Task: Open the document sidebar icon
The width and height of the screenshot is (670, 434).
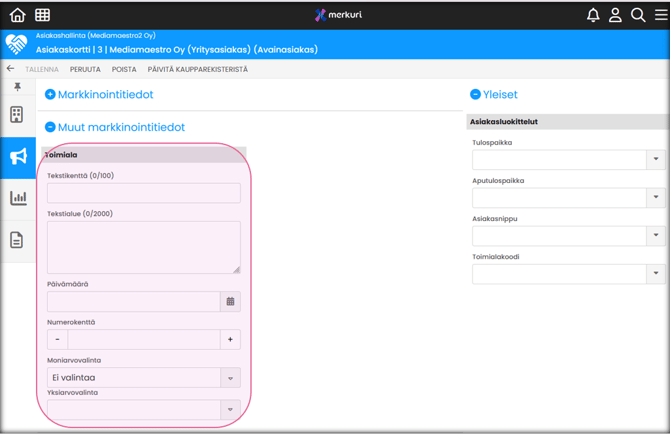Action: (x=17, y=240)
